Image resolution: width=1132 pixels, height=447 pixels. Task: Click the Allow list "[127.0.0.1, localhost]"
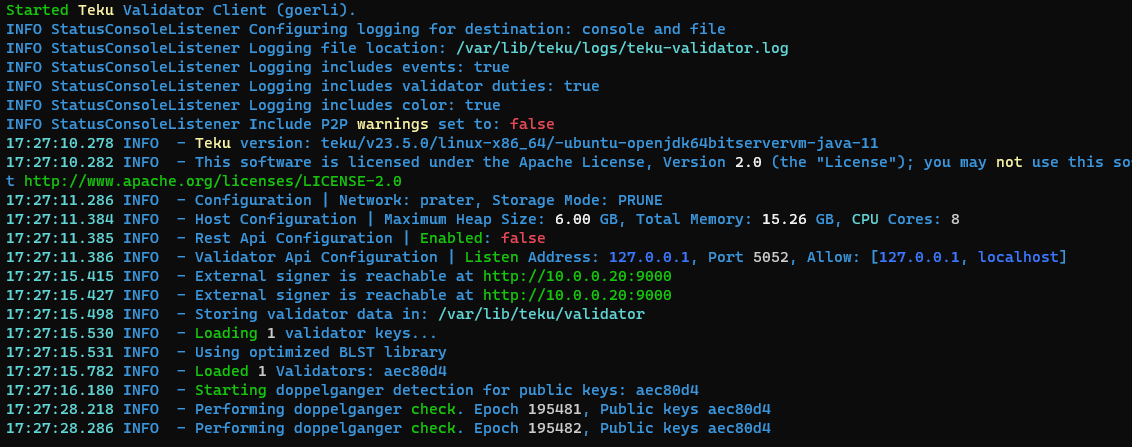[969, 257]
